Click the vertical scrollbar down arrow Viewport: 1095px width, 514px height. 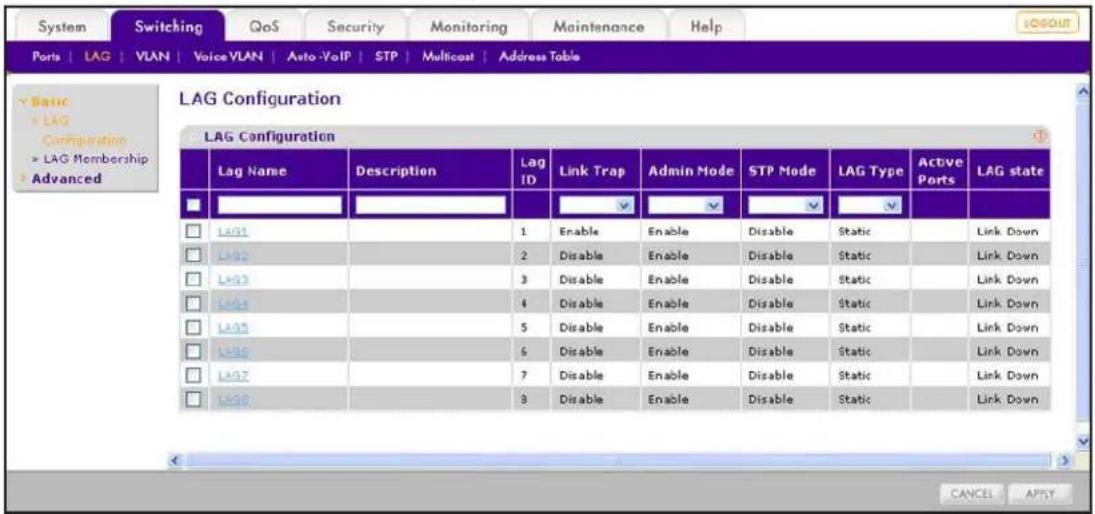[1085, 441]
